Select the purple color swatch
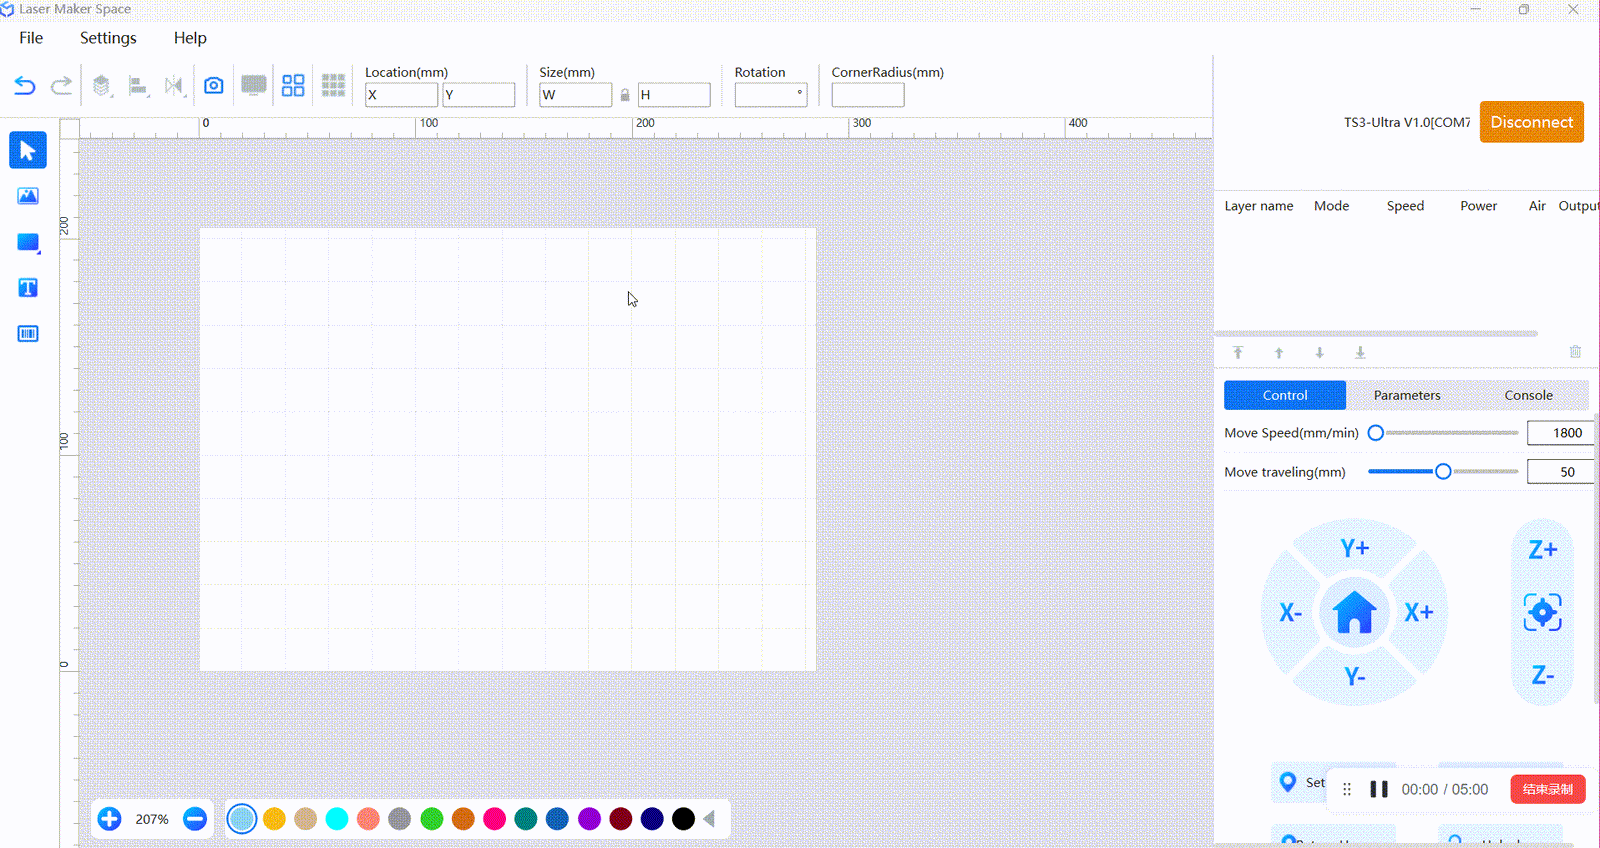The width and height of the screenshot is (1600, 848). tap(590, 819)
